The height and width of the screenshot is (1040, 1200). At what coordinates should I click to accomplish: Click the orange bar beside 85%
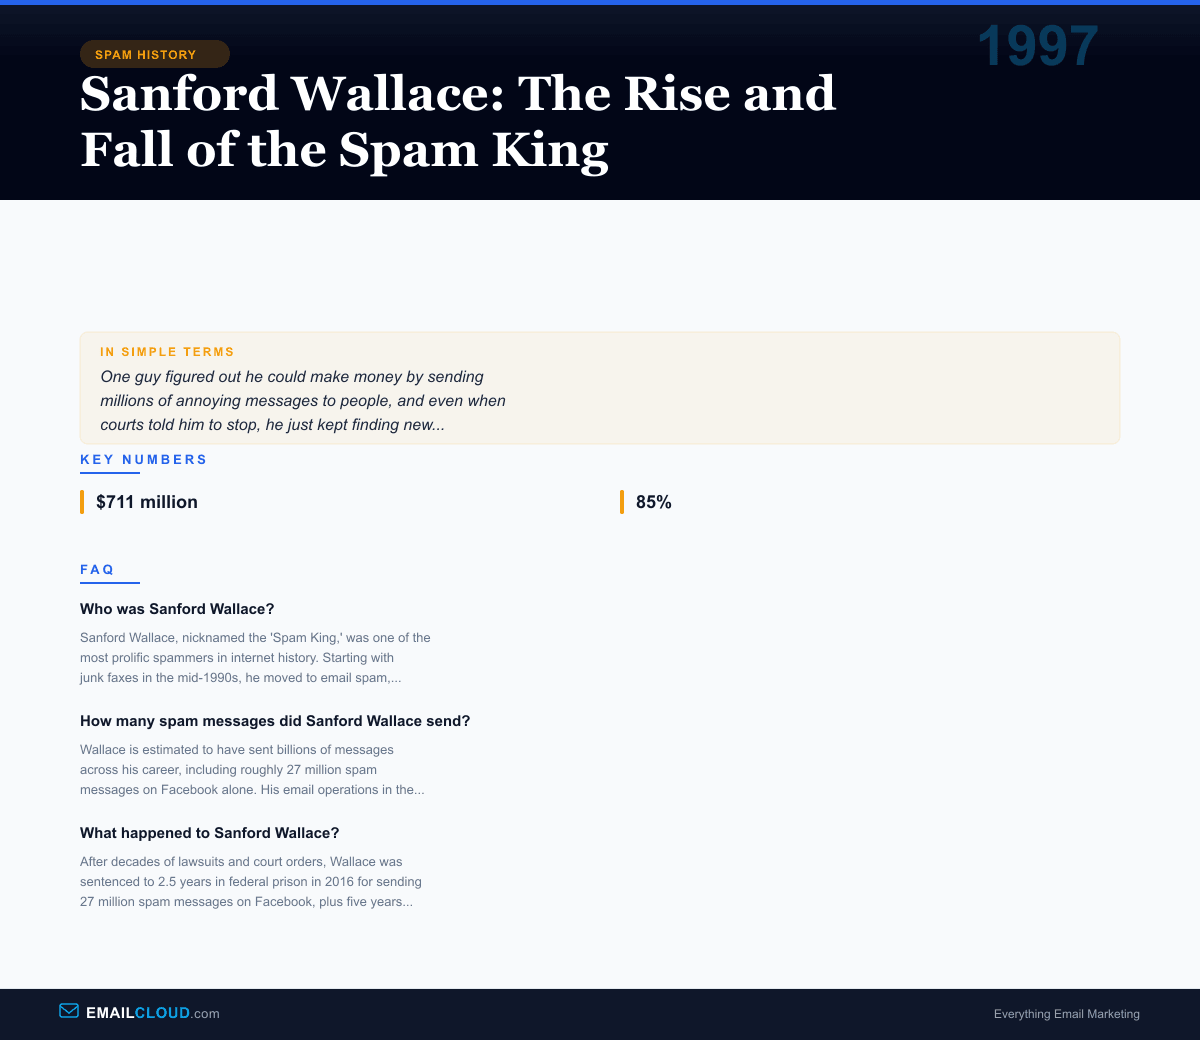(x=622, y=502)
